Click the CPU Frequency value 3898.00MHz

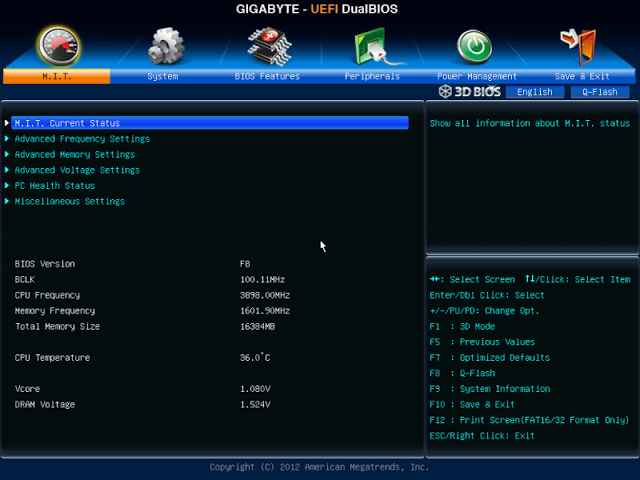265,295
